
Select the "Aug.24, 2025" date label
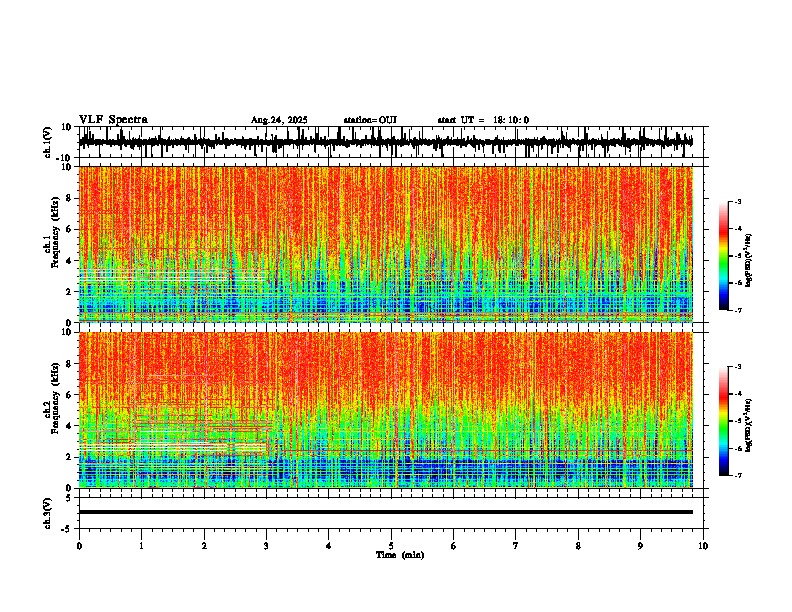pyautogui.click(x=279, y=120)
